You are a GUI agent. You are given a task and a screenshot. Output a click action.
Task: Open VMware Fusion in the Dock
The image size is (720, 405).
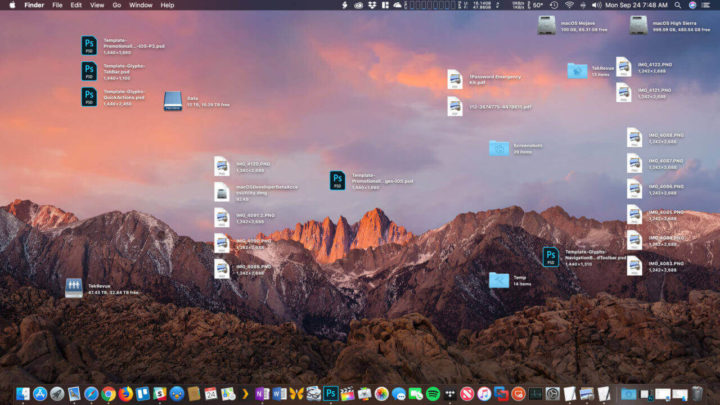(501, 394)
